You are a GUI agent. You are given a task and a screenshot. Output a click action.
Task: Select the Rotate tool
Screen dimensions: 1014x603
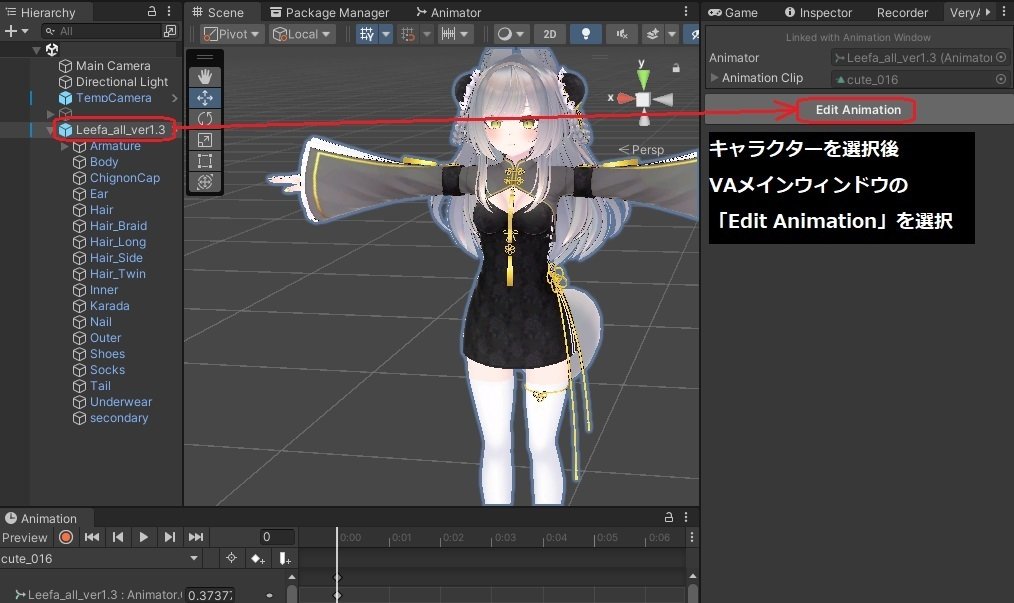(204, 118)
